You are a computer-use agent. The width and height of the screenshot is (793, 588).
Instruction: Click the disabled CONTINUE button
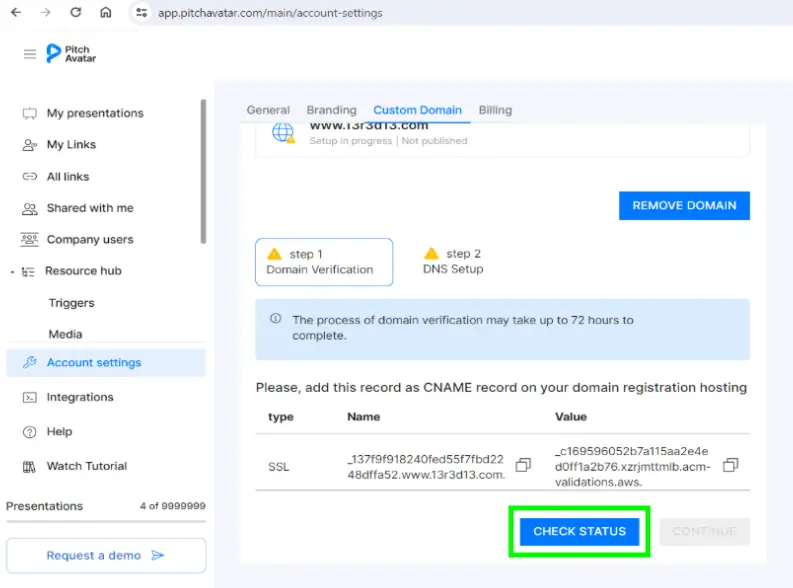704,531
